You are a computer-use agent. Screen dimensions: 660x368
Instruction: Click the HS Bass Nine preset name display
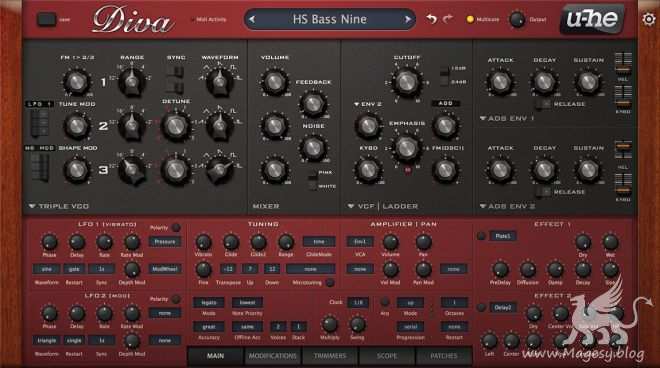(x=330, y=19)
